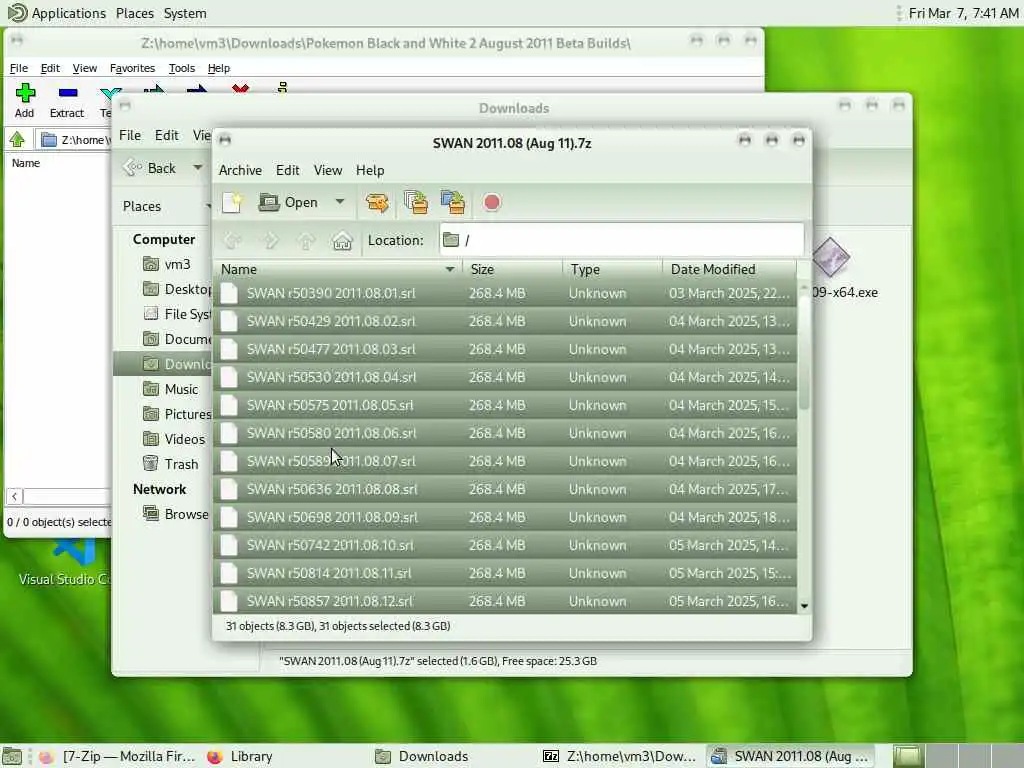Open the System menu in the top panel
The height and width of the screenshot is (768, 1024).
point(185,13)
